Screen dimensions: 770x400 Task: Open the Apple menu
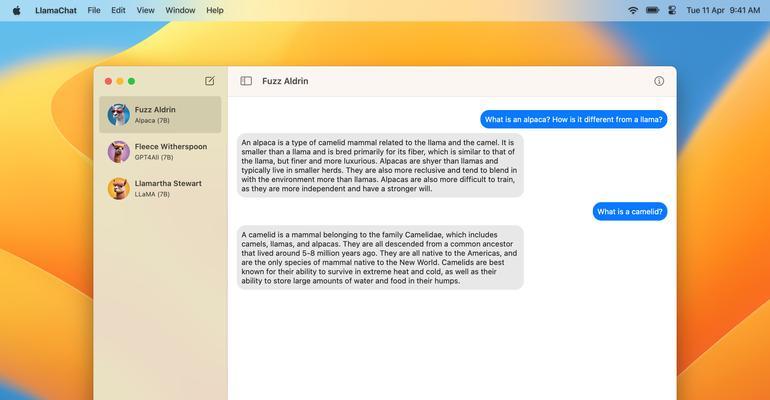[17, 10]
